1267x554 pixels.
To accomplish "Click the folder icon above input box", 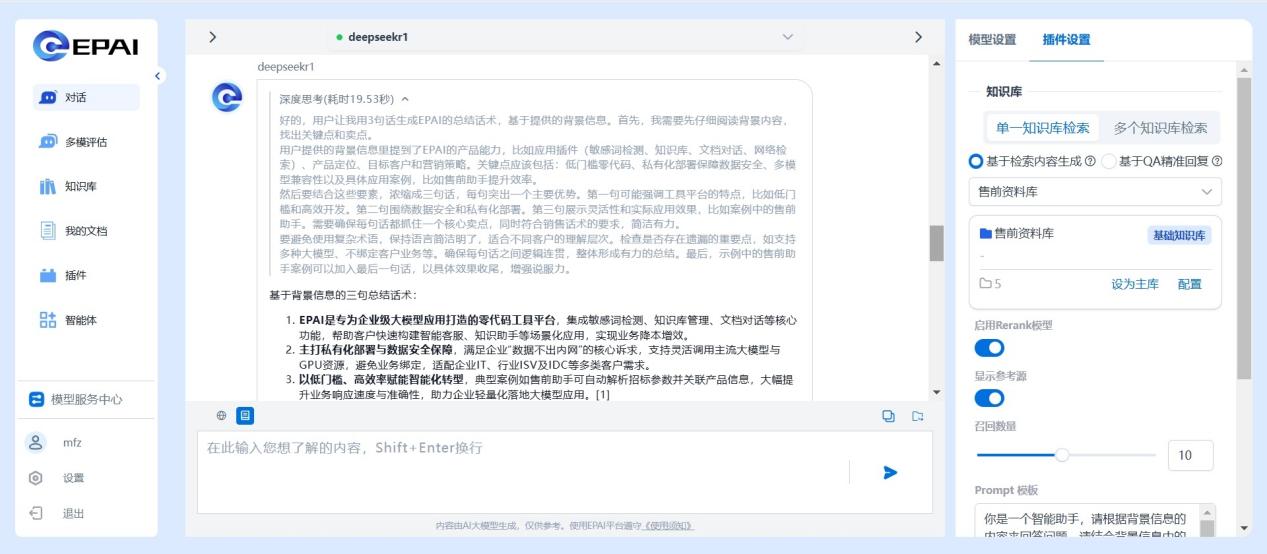I will pyautogui.click(x=917, y=416).
